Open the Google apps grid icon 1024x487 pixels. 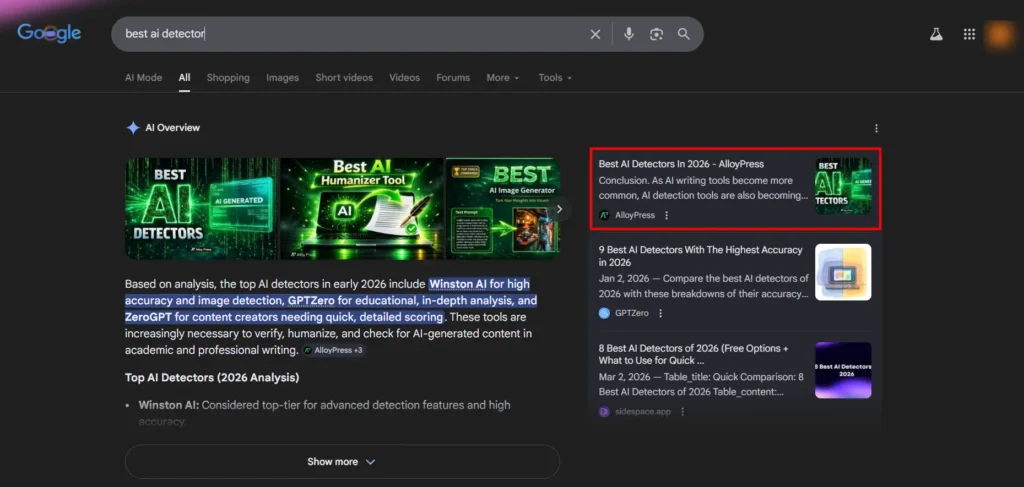pyautogui.click(x=969, y=35)
